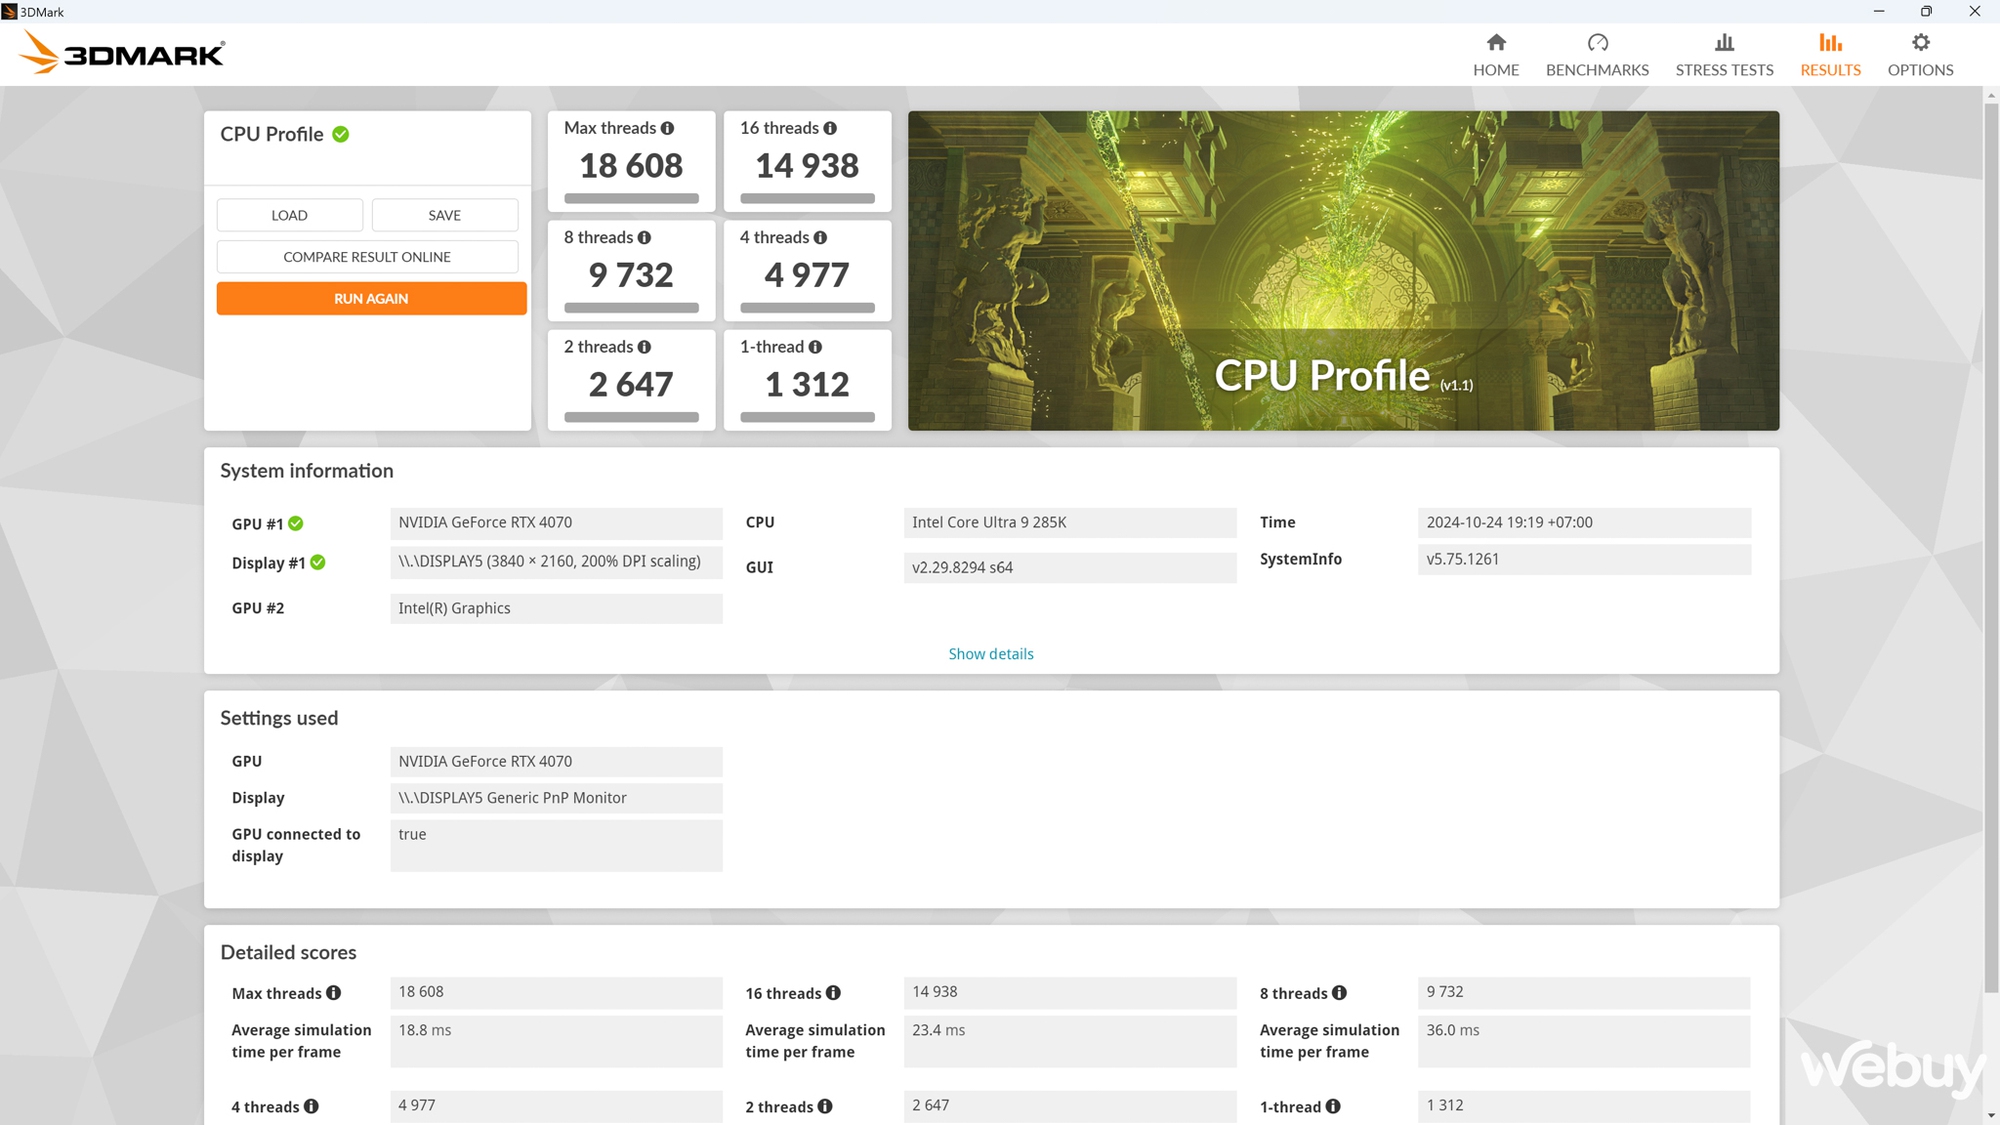Click the 4 threads score 4 977 tile
Image resolution: width=2000 pixels, height=1125 pixels.
click(807, 270)
